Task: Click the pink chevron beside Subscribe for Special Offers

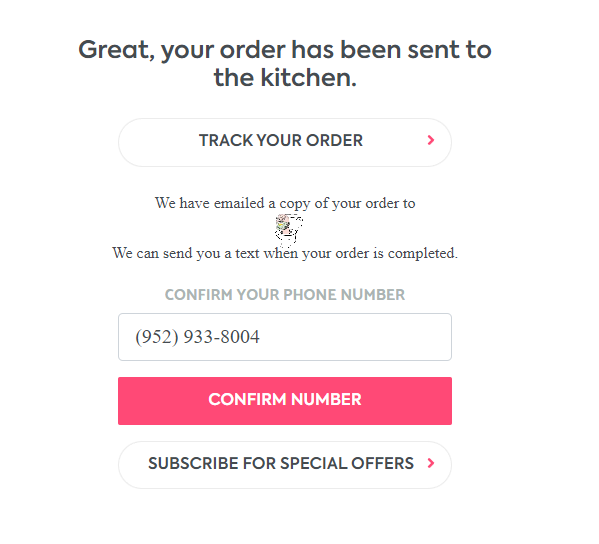Action: 431,463
